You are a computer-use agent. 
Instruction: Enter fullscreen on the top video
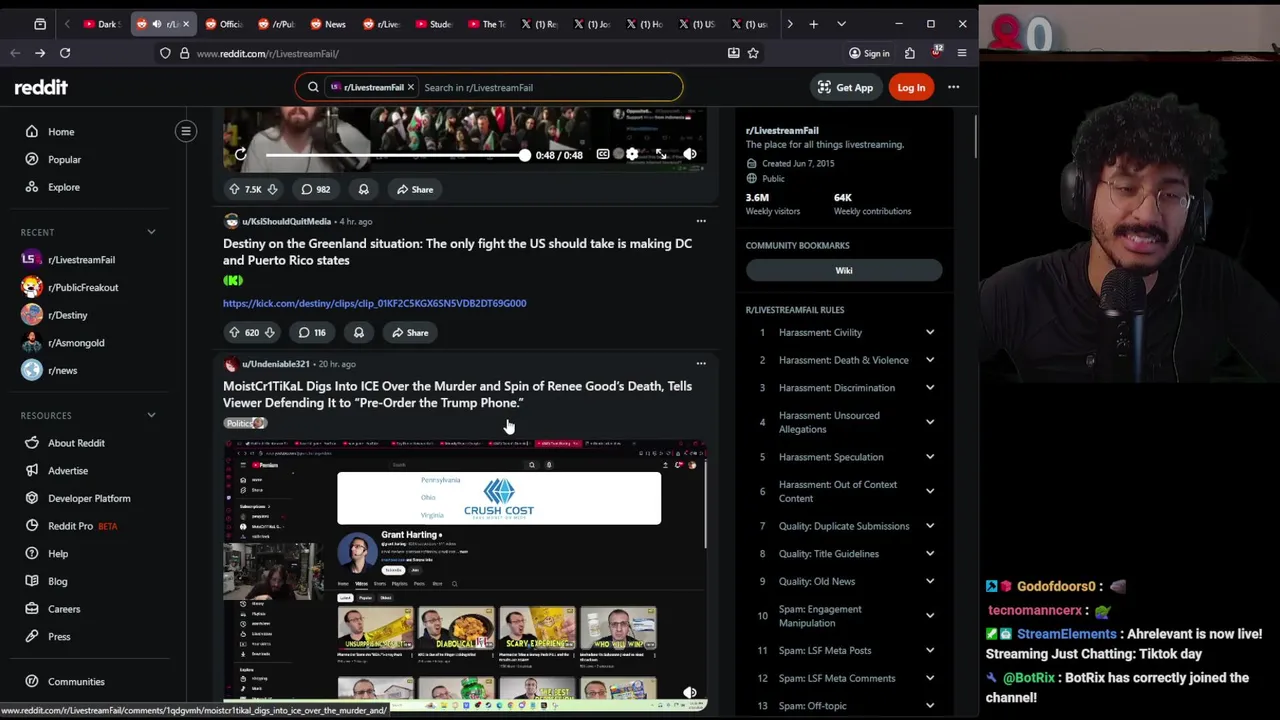(661, 154)
